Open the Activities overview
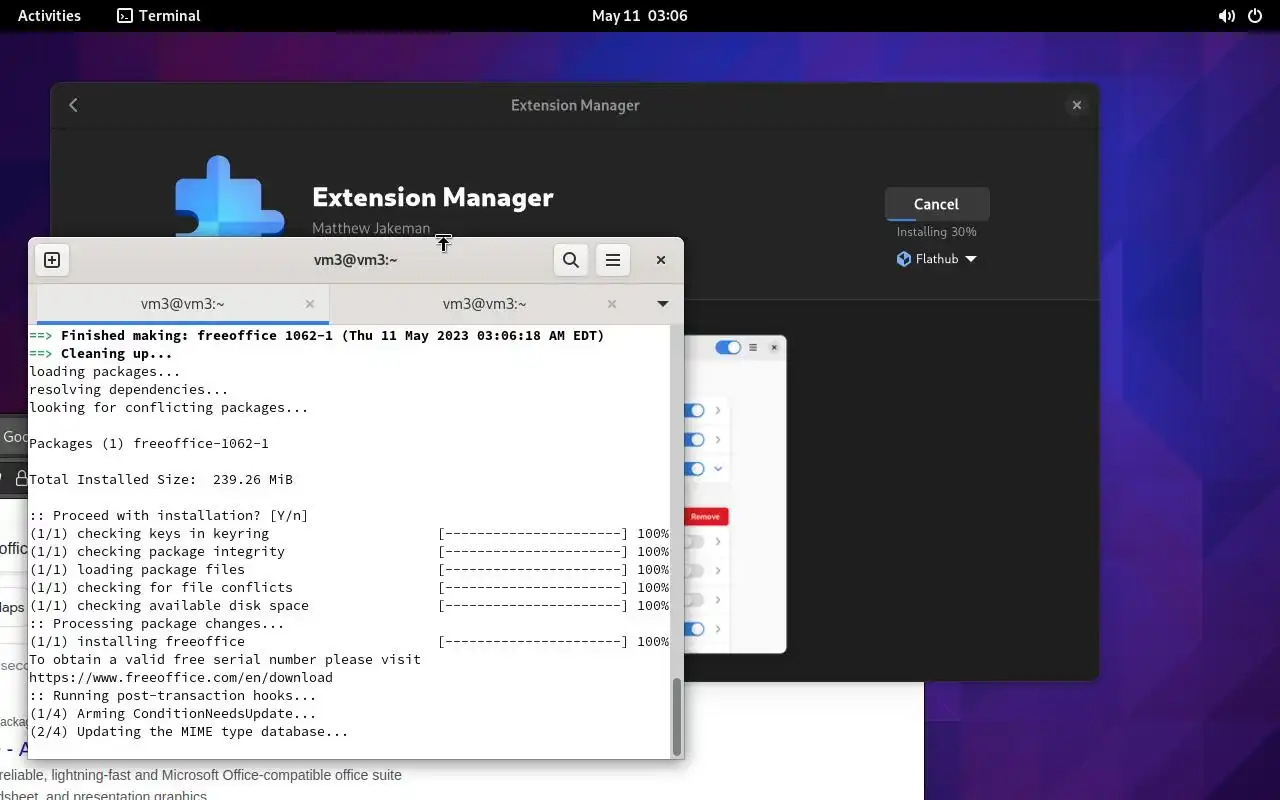This screenshot has width=1280, height=800. coord(49,15)
